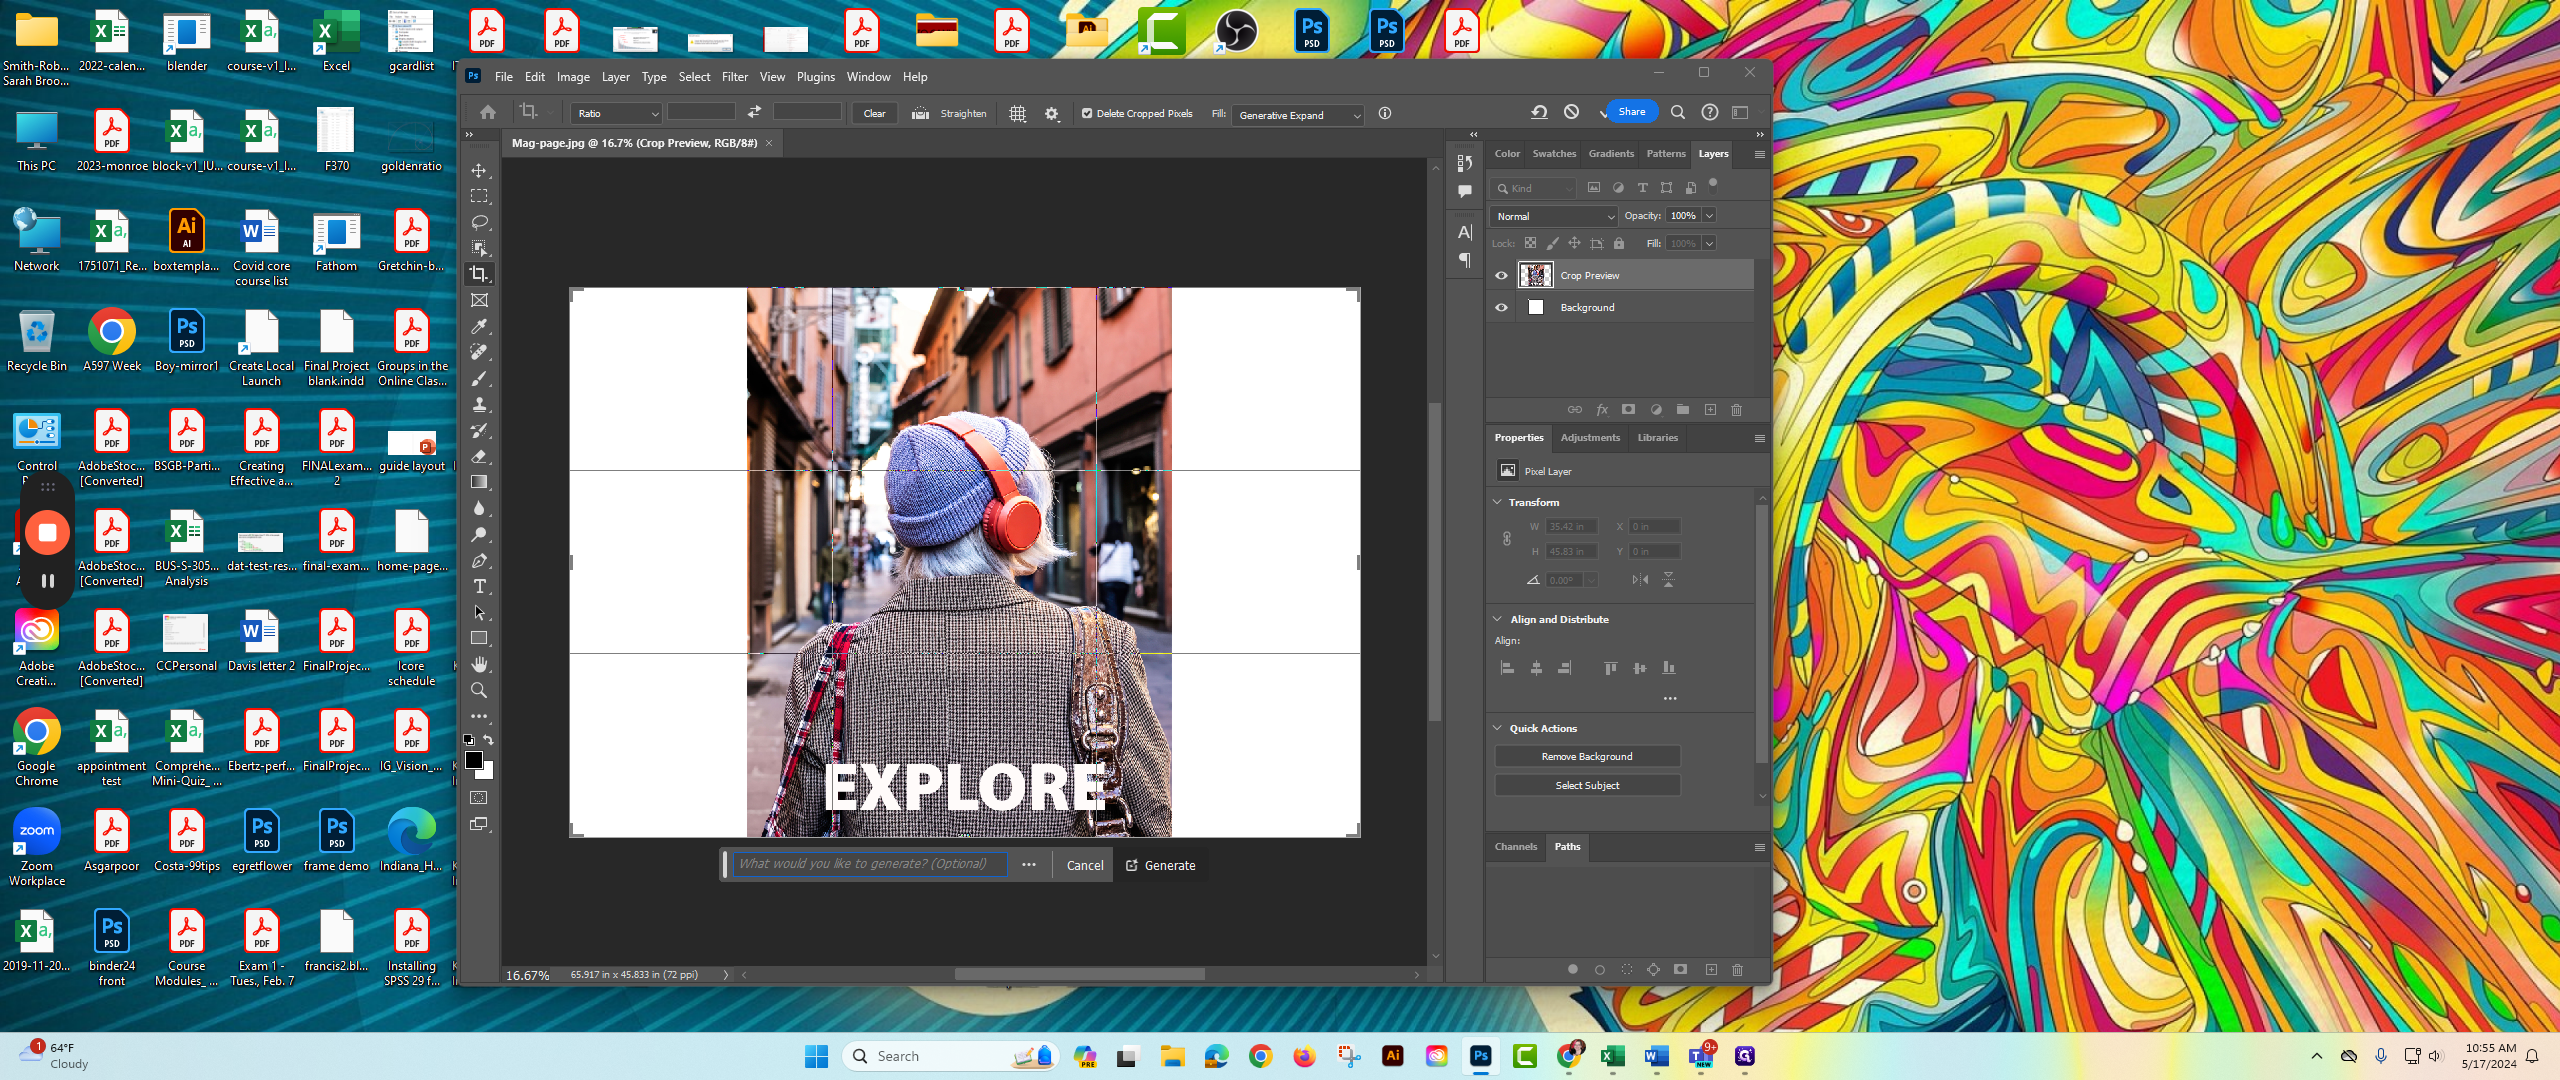2560x1080 pixels.
Task: Select the Path Selection tool
Action: (x=479, y=612)
